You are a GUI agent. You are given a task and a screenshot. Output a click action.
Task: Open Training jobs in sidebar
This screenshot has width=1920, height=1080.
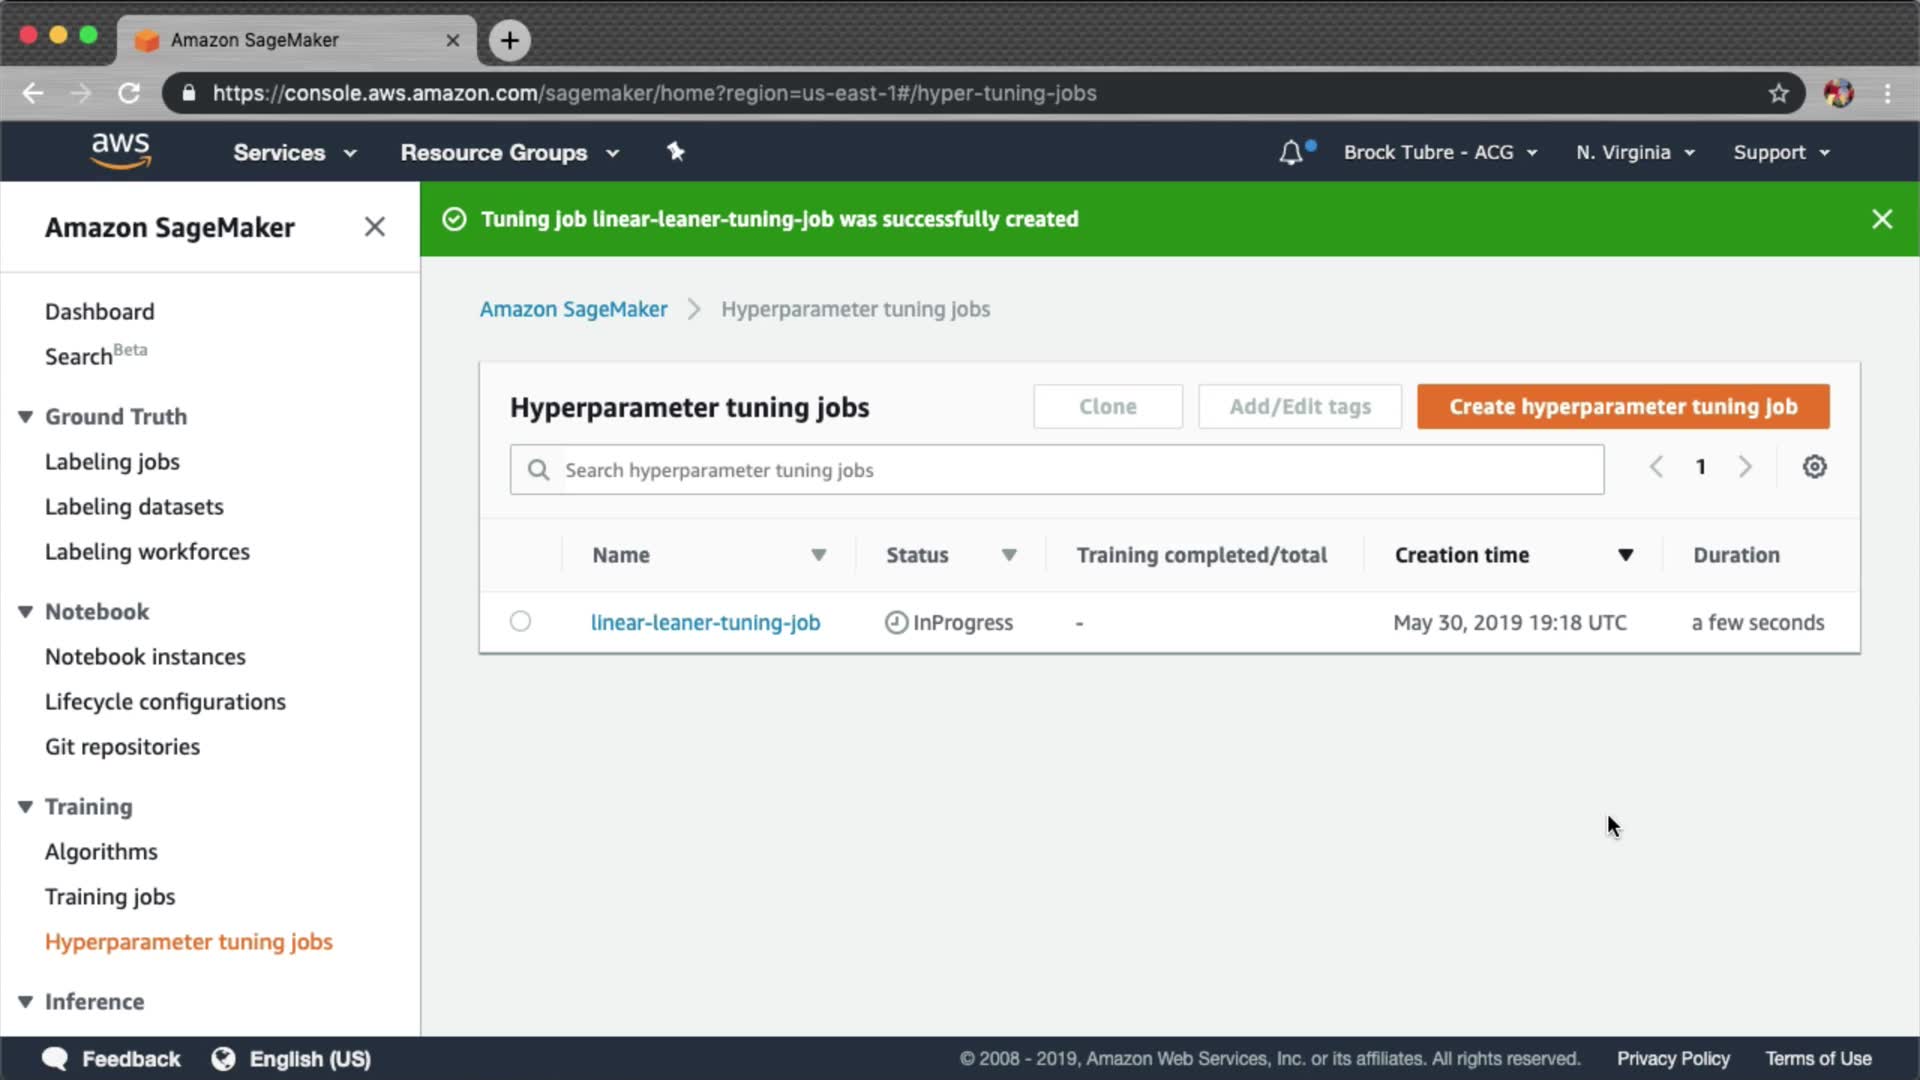tap(110, 897)
